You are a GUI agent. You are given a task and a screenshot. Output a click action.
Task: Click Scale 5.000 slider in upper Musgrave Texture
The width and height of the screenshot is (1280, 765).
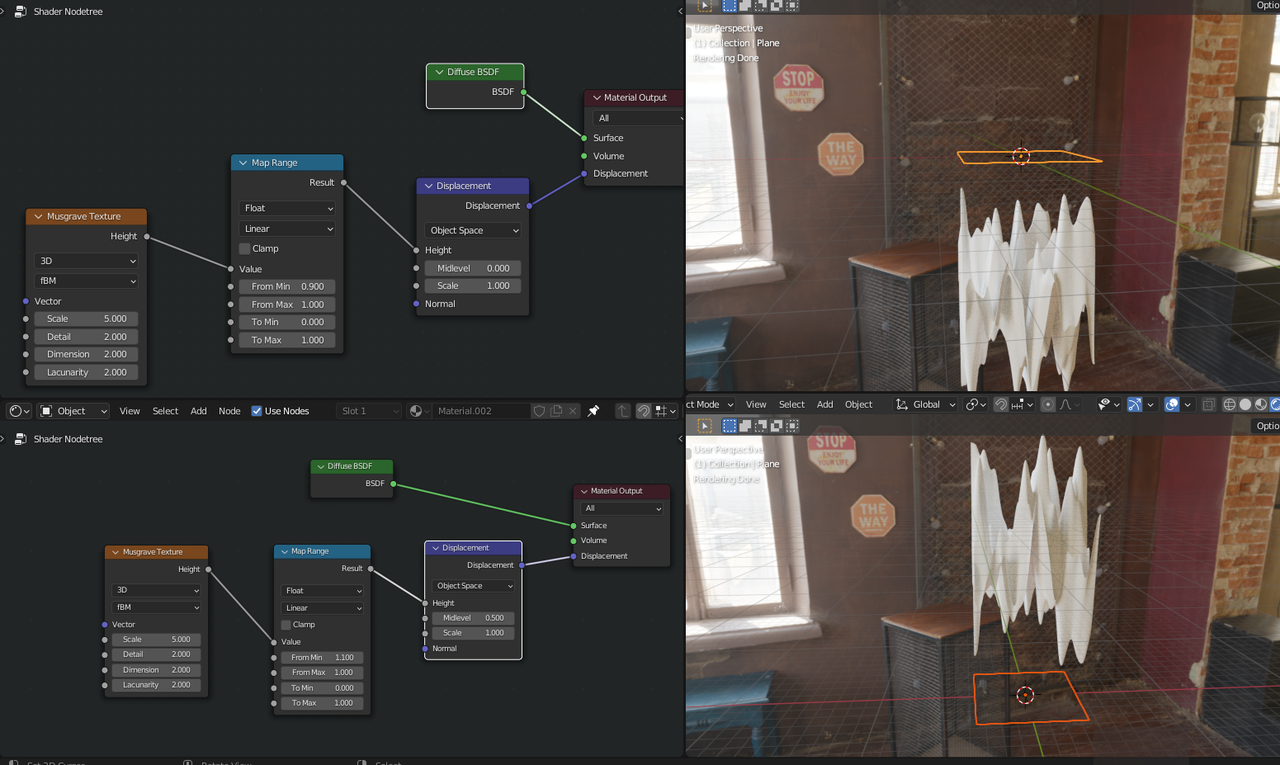tap(86, 319)
